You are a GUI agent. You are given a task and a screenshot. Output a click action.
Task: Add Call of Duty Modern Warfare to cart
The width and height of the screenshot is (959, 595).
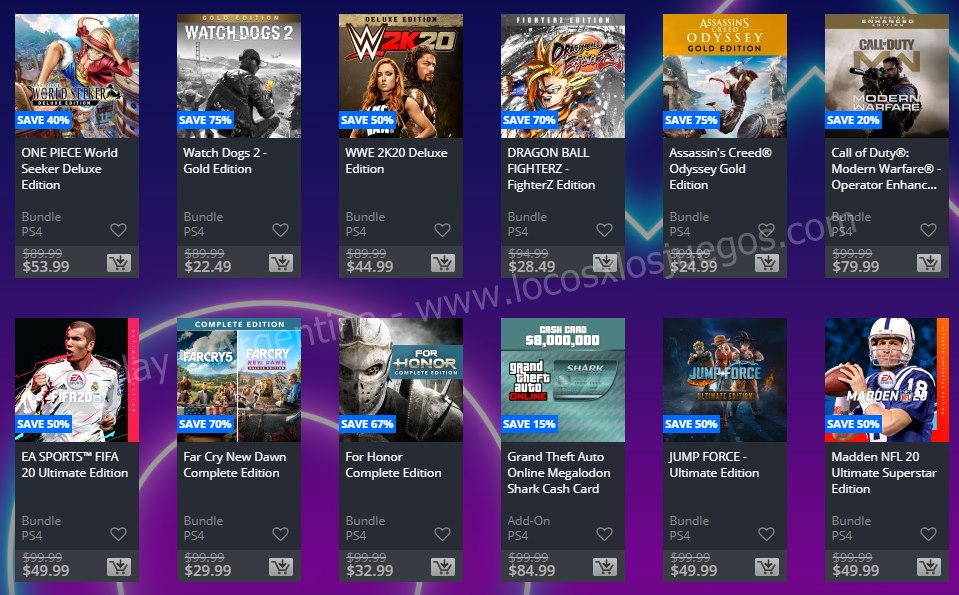(x=928, y=263)
